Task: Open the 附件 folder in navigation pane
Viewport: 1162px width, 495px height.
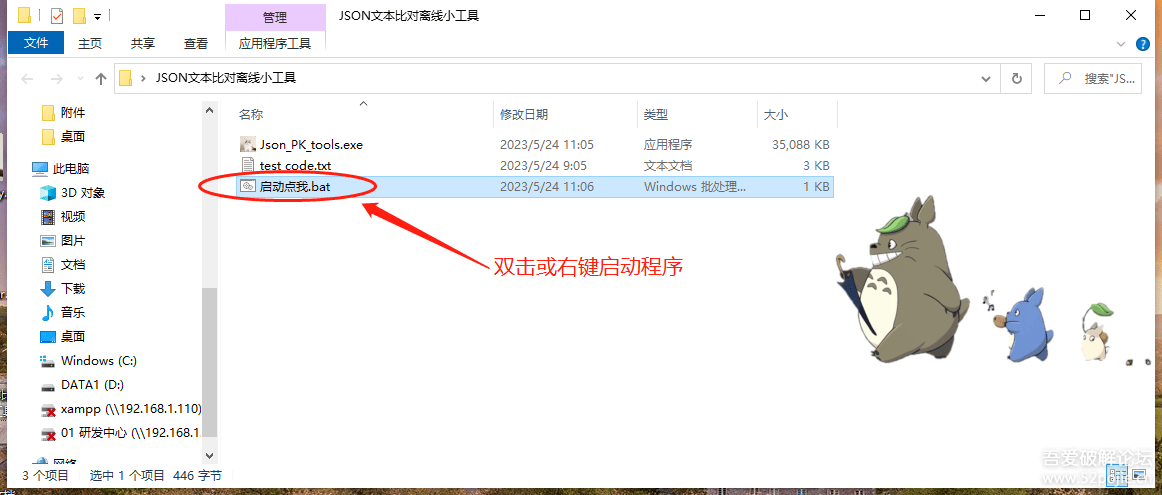Action: click(x=73, y=113)
